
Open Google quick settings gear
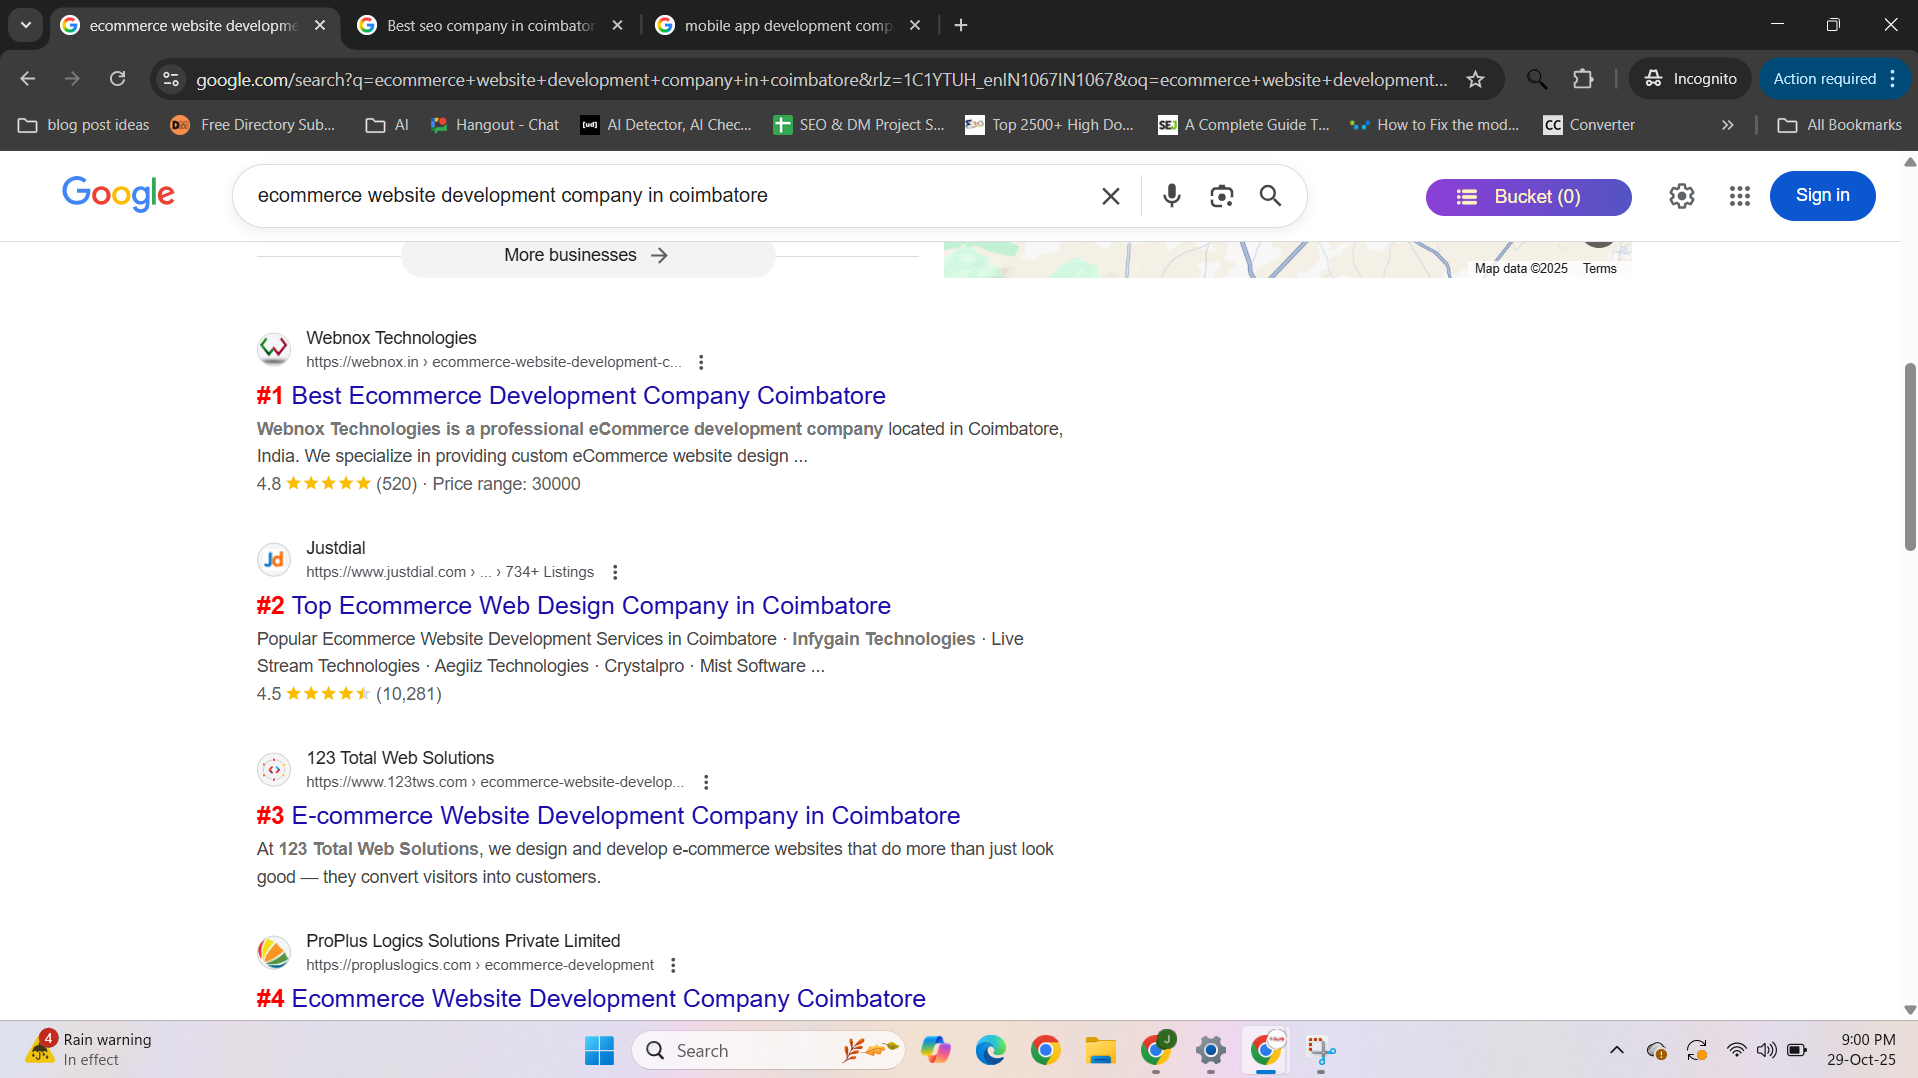[1681, 196]
